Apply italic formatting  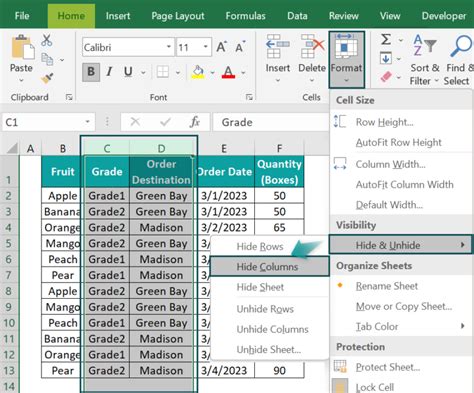tap(109, 71)
